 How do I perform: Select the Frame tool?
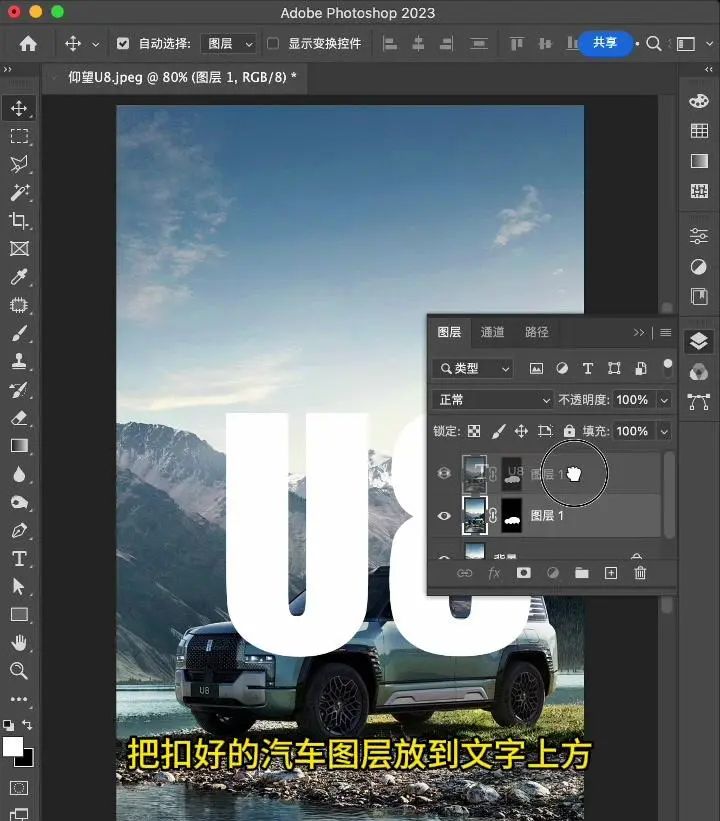pos(19,248)
